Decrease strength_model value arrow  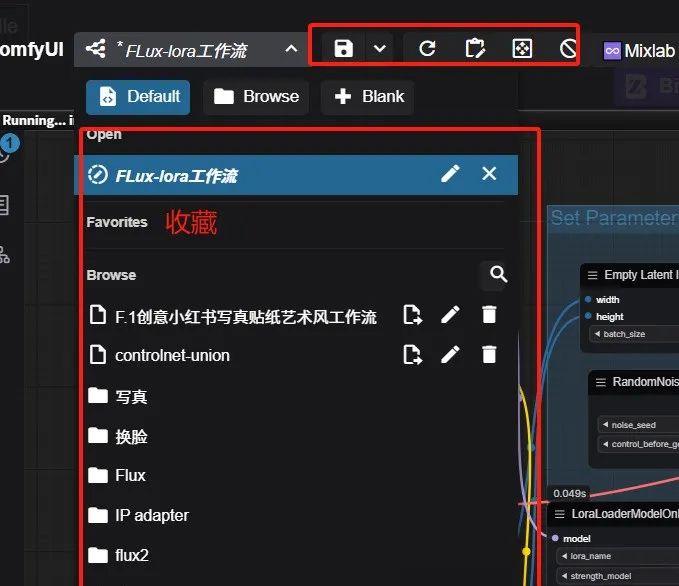(564, 576)
